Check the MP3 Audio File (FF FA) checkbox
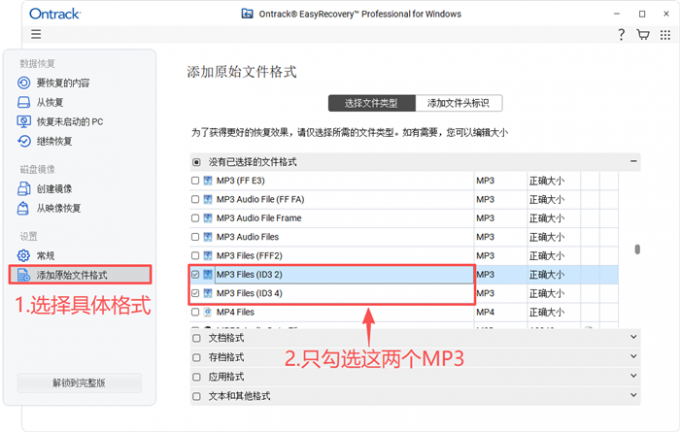 point(195,199)
